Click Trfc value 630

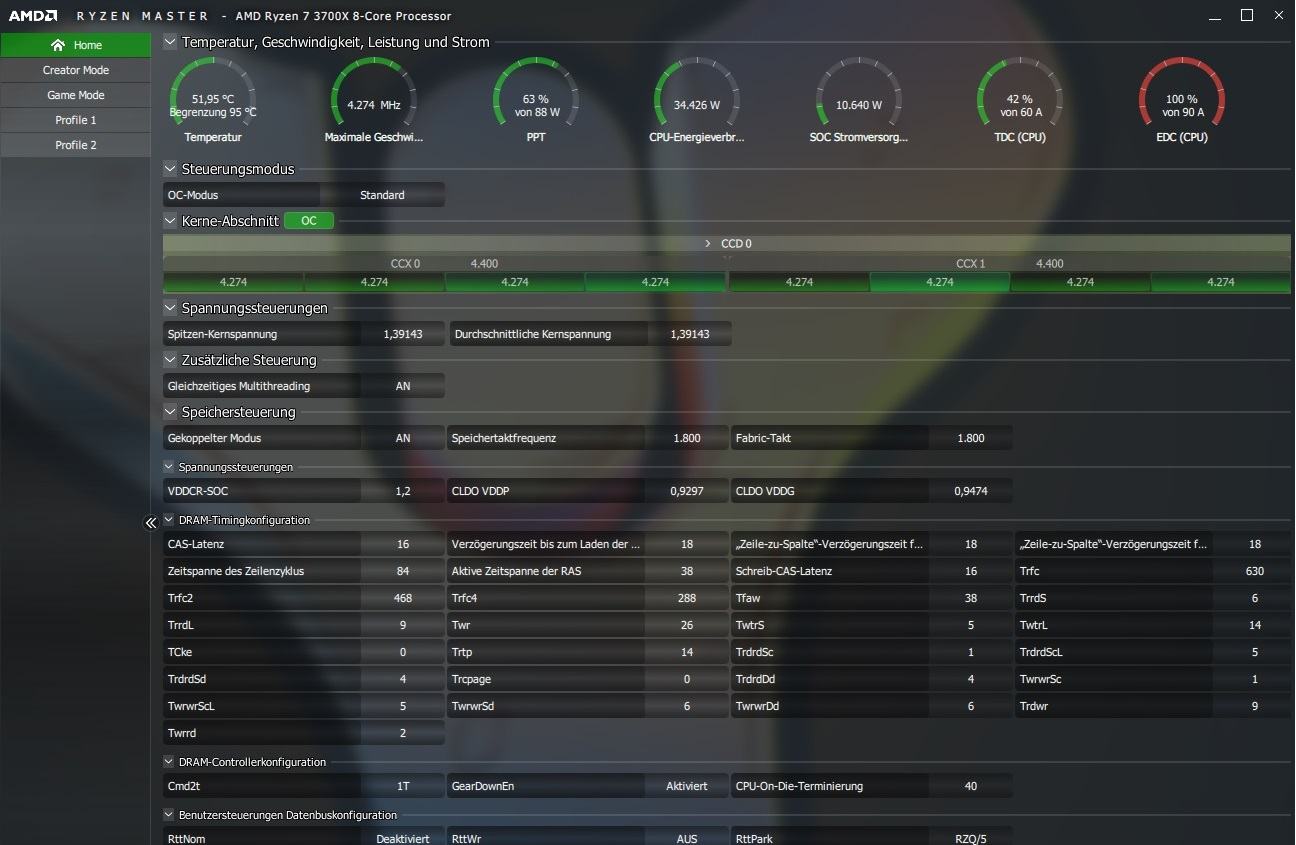pos(1255,571)
